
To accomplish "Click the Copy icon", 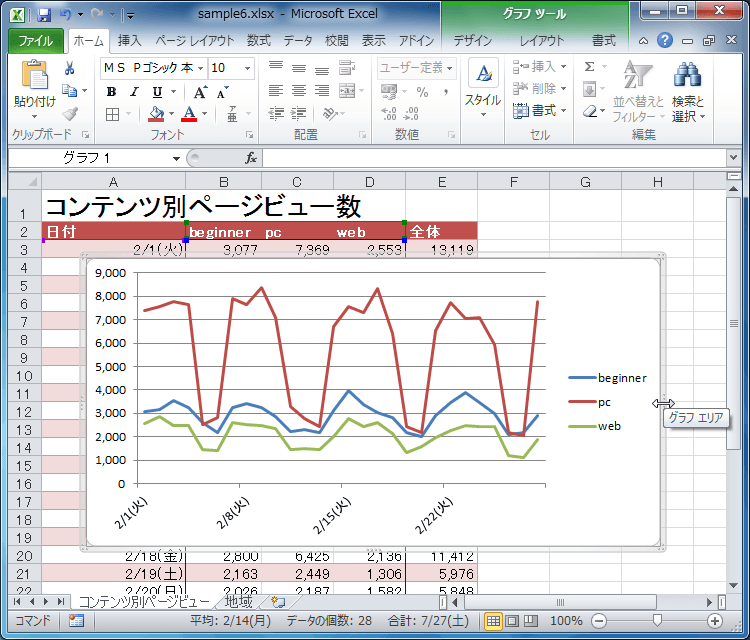I will [x=70, y=90].
